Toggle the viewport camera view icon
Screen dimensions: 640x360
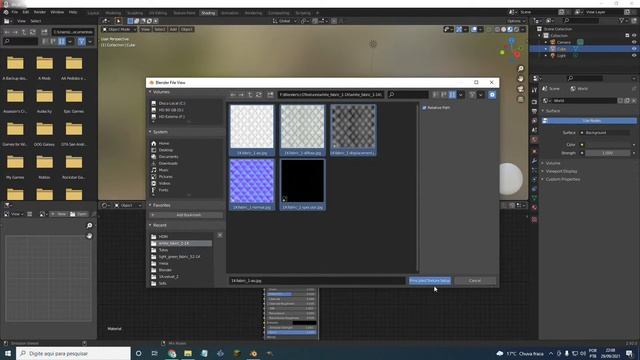pyautogui.click(x=520, y=89)
